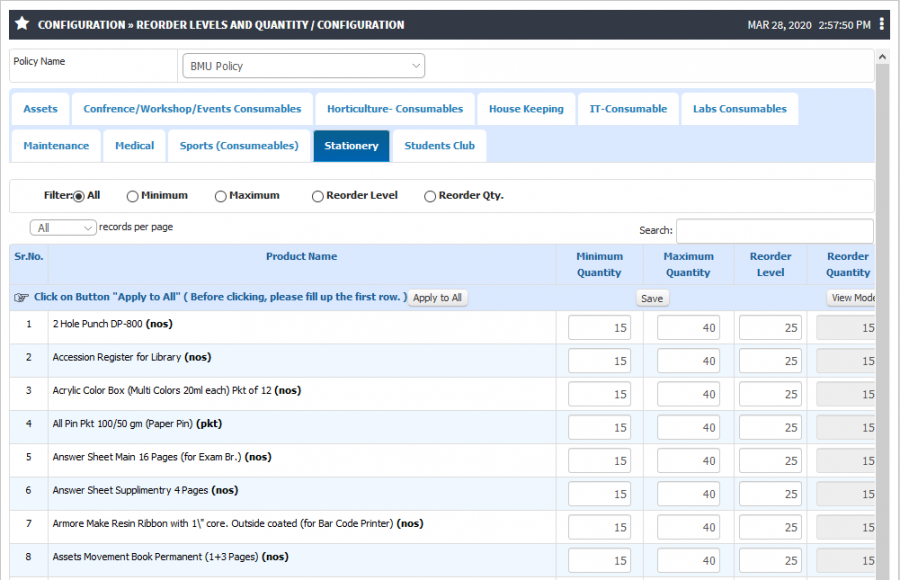Click the View Mode button
Viewport: 900px width, 580px height.
point(852,298)
